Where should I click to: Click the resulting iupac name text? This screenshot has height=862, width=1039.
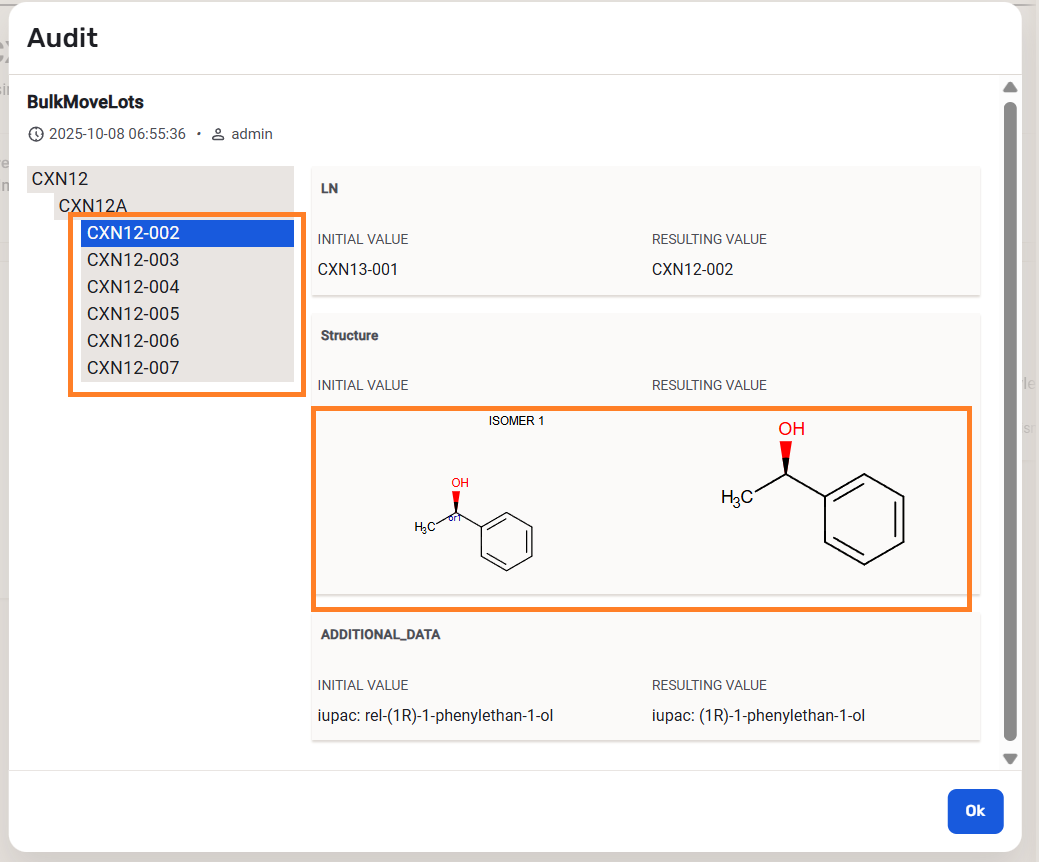pos(758,715)
